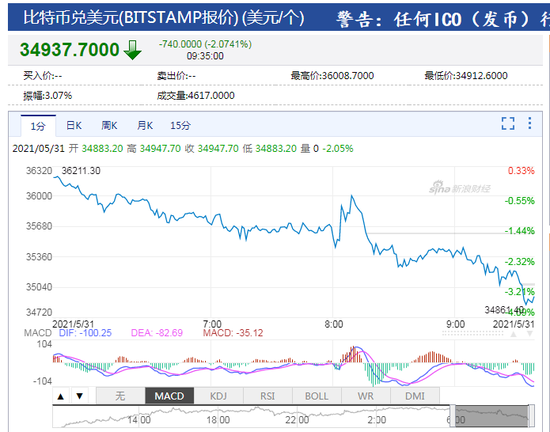This screenshot has width=550, height=432.
Task: Open fullscreen chart view icon
Action: (x=508, y=123)
